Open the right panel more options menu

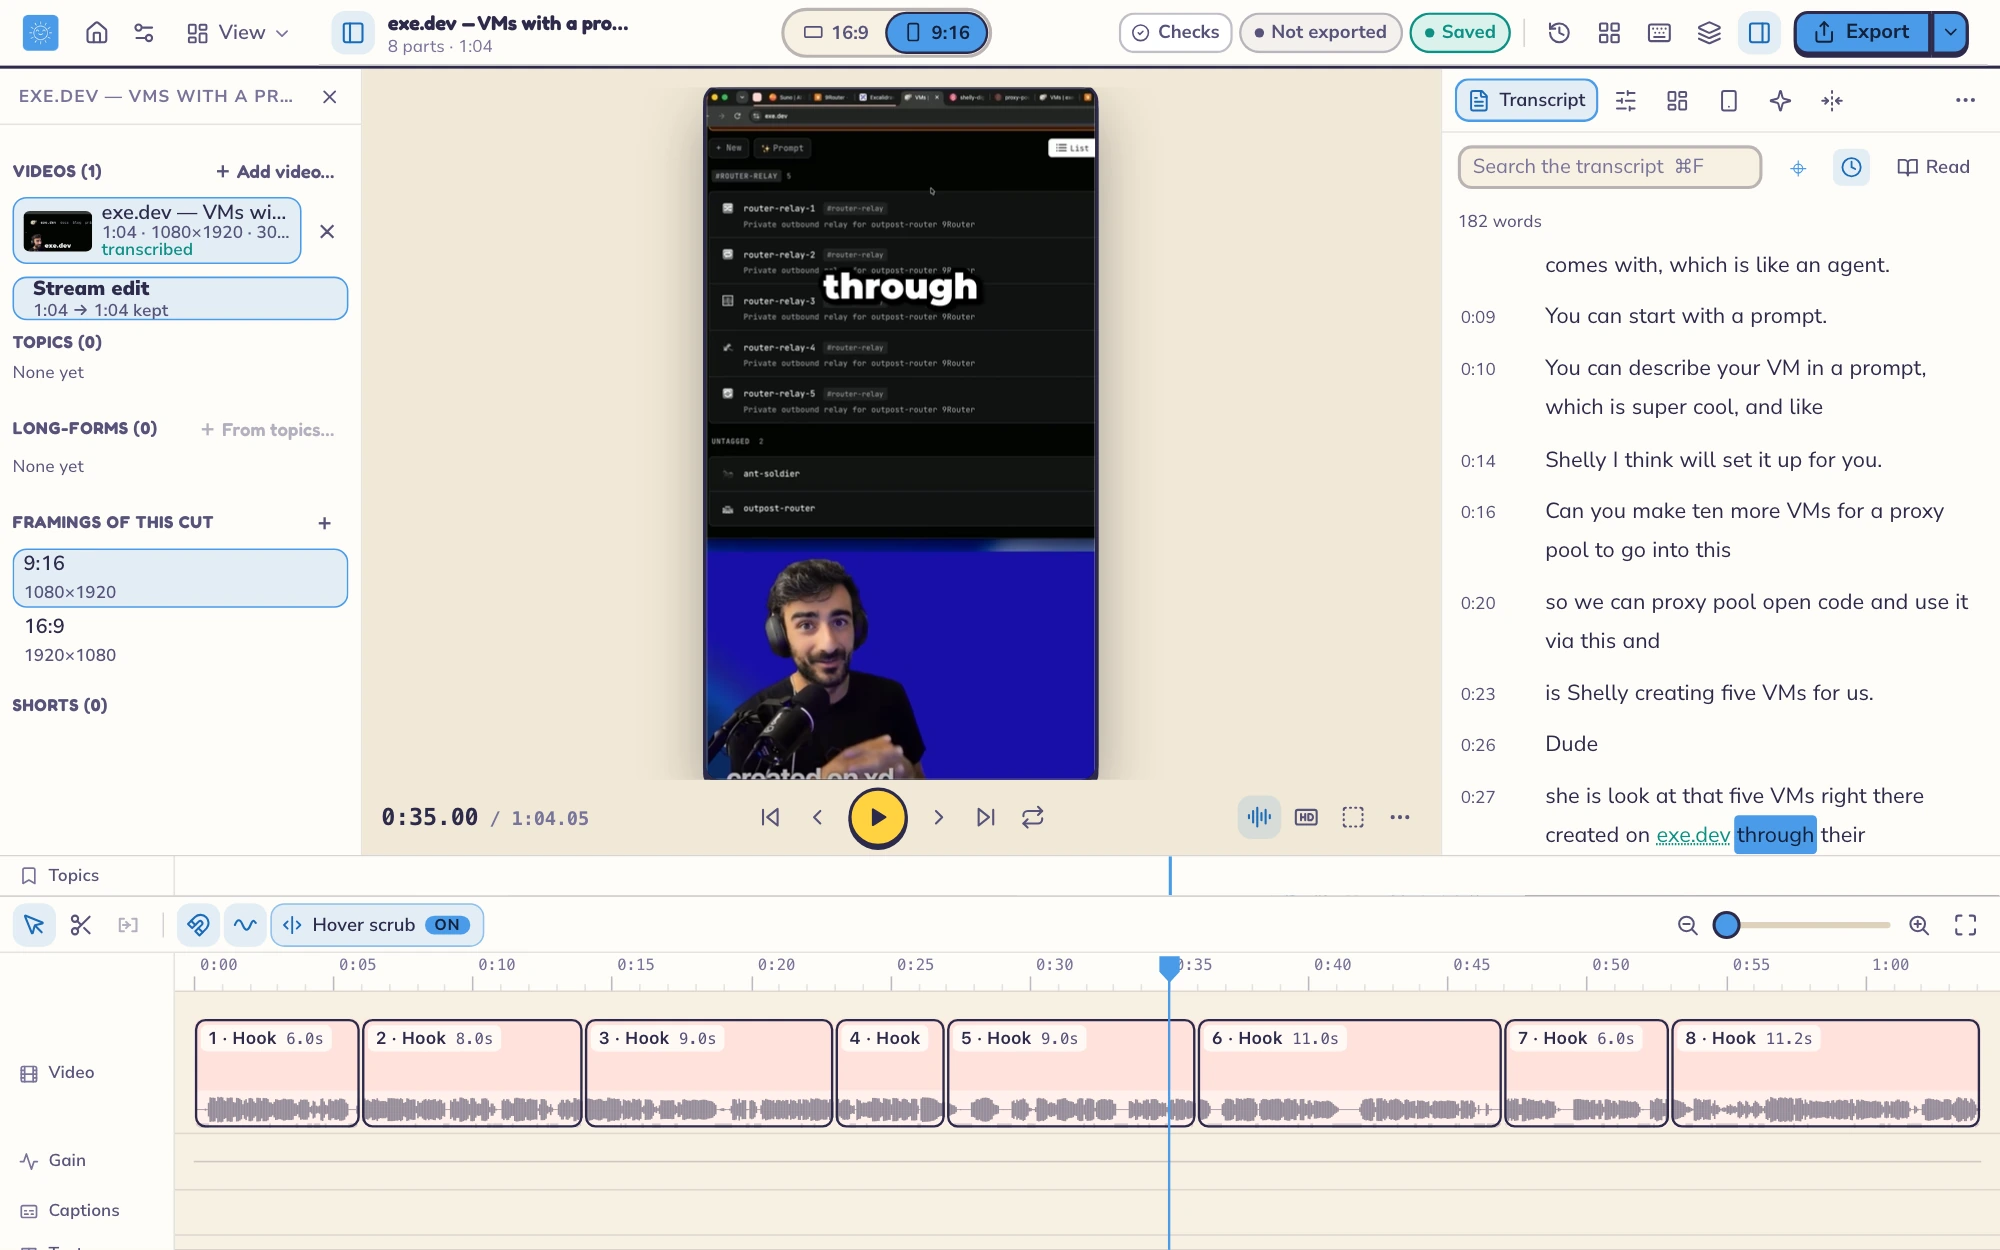[x=1965, y=100]
